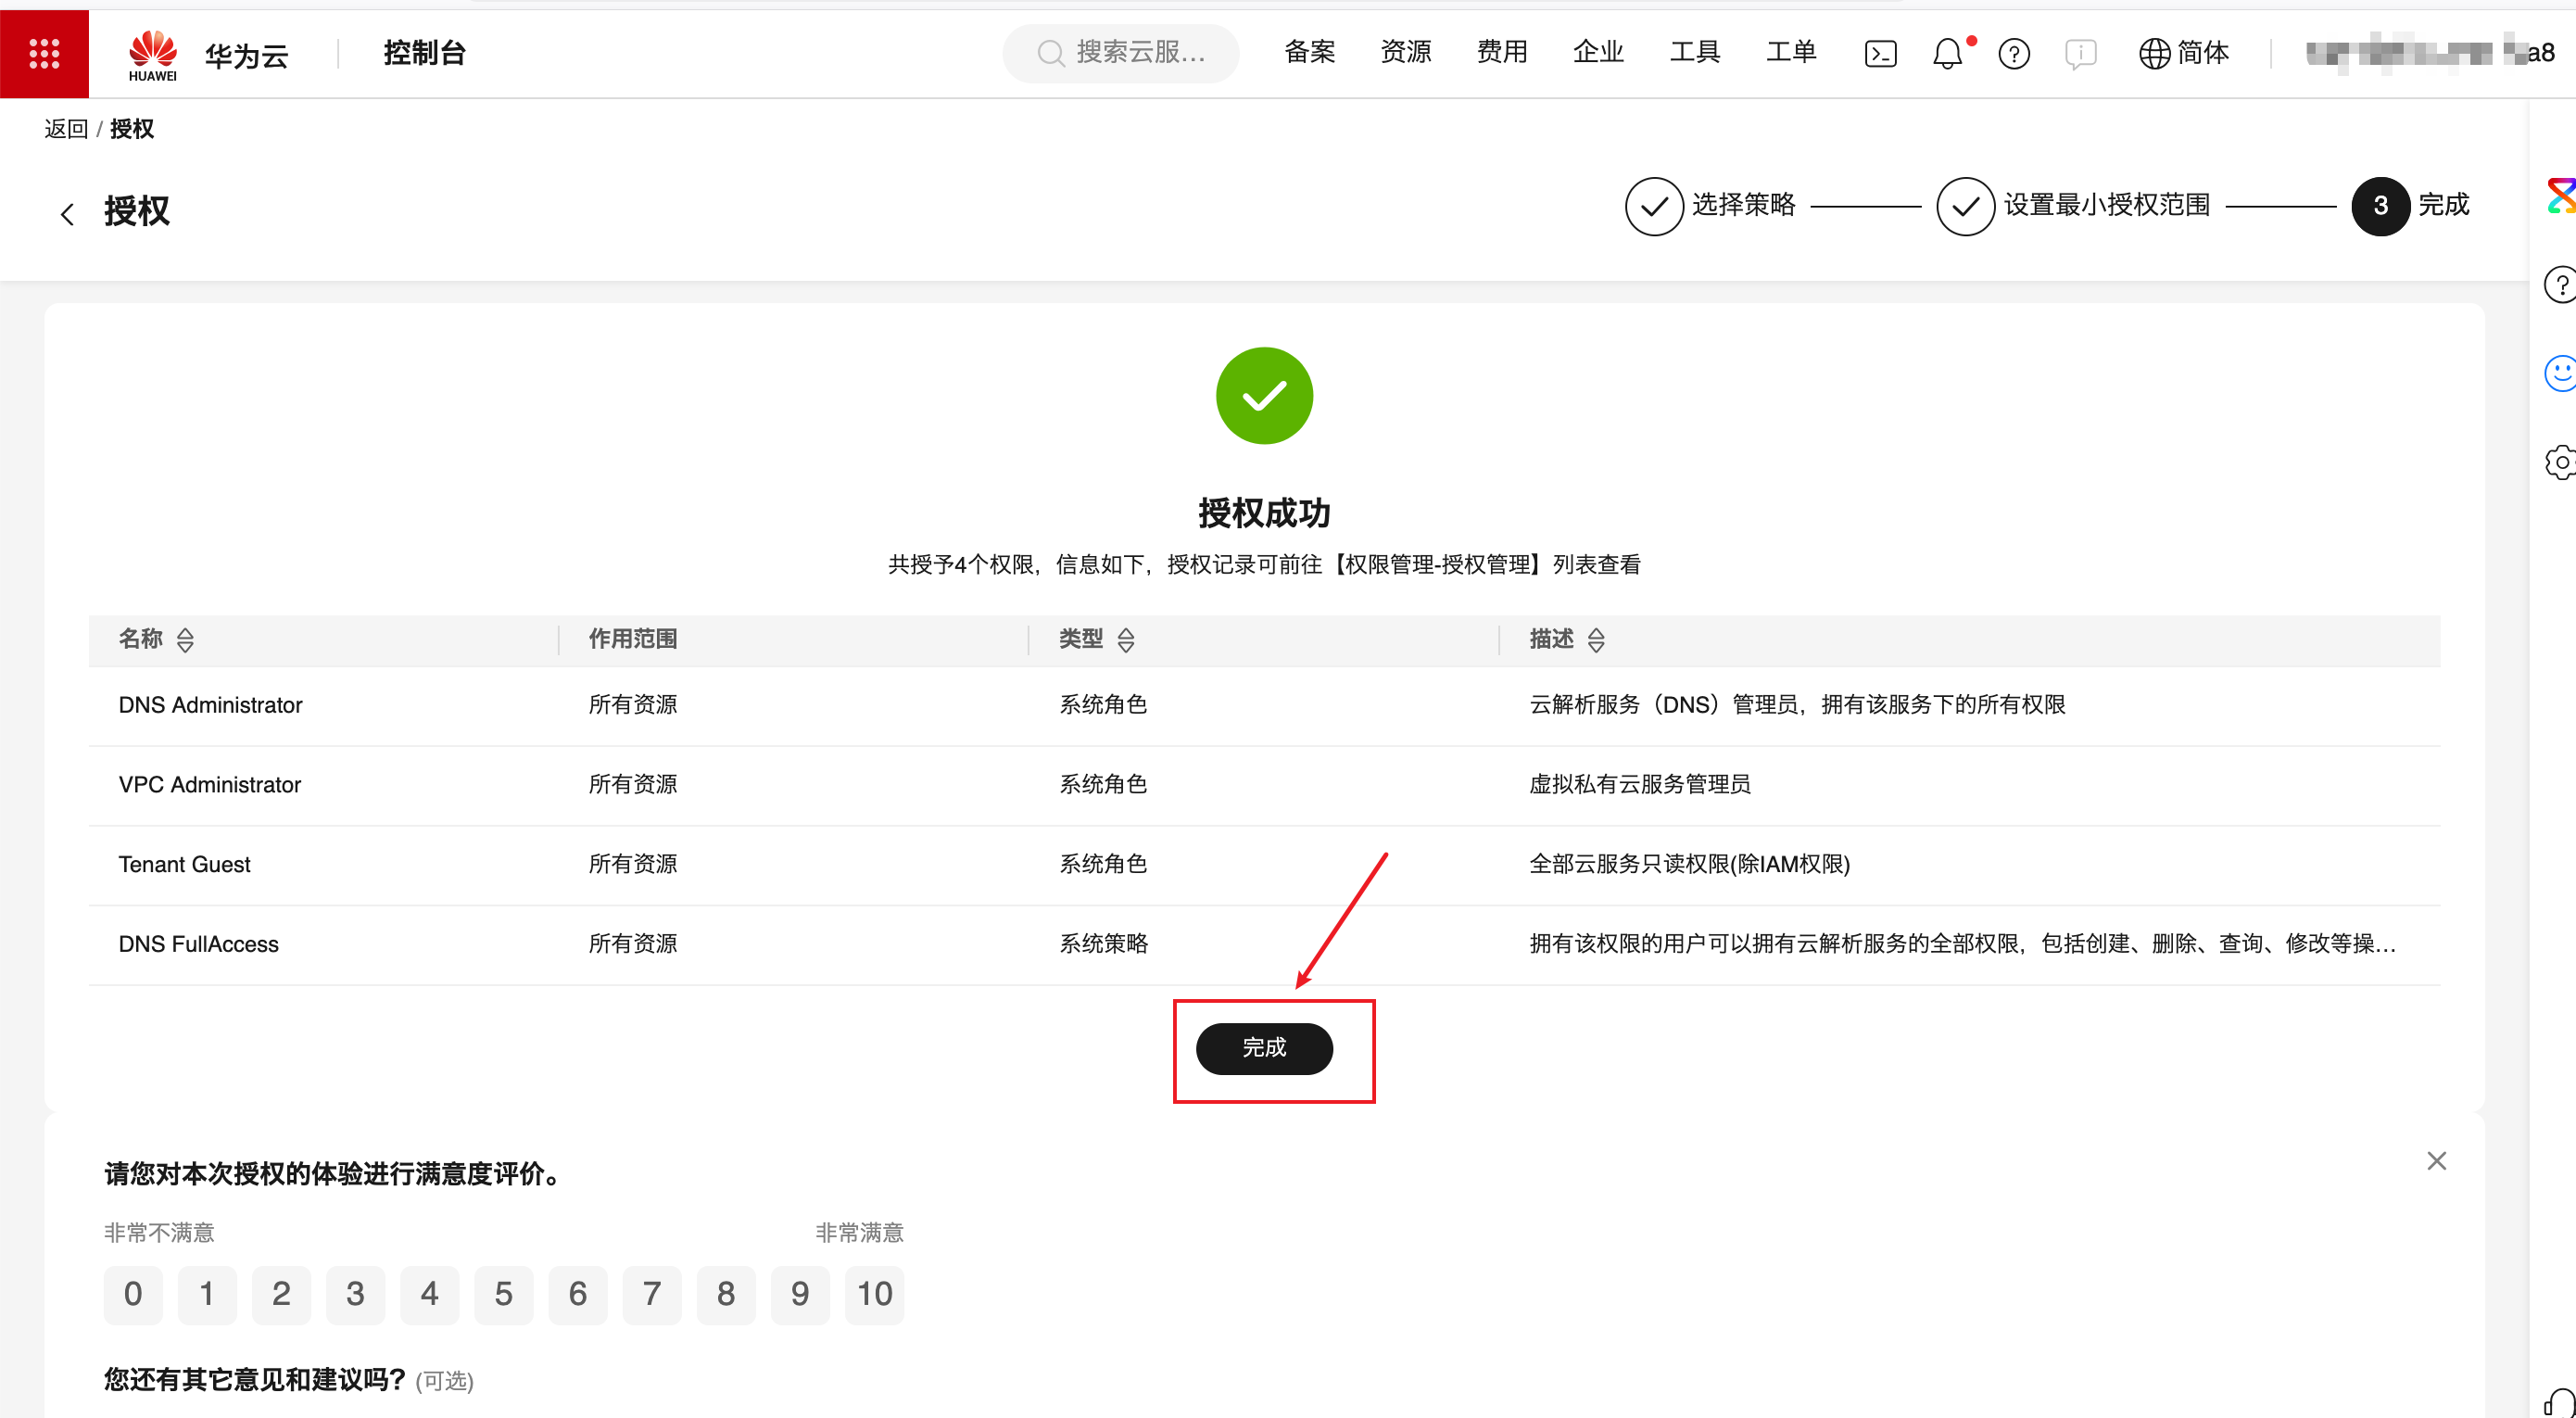Open the red services grid menu
Screen dimensions: 2576x1418
point(44,53)
